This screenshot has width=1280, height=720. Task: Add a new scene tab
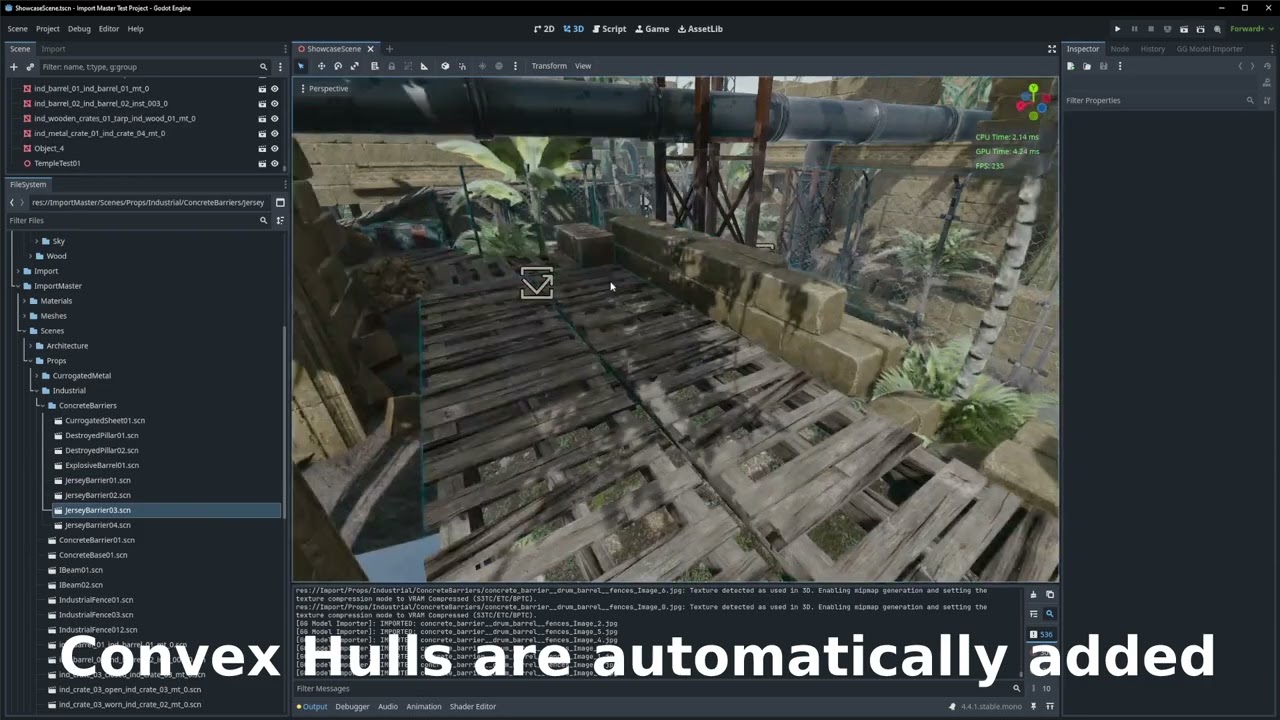click(390, 49)
